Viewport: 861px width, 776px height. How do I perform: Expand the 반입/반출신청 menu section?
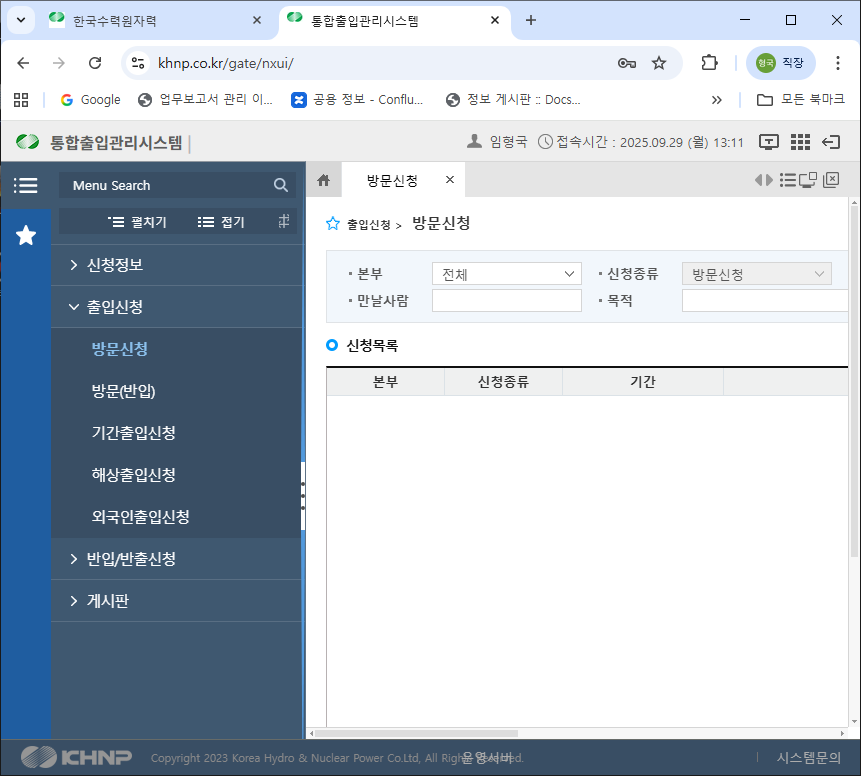131,559
